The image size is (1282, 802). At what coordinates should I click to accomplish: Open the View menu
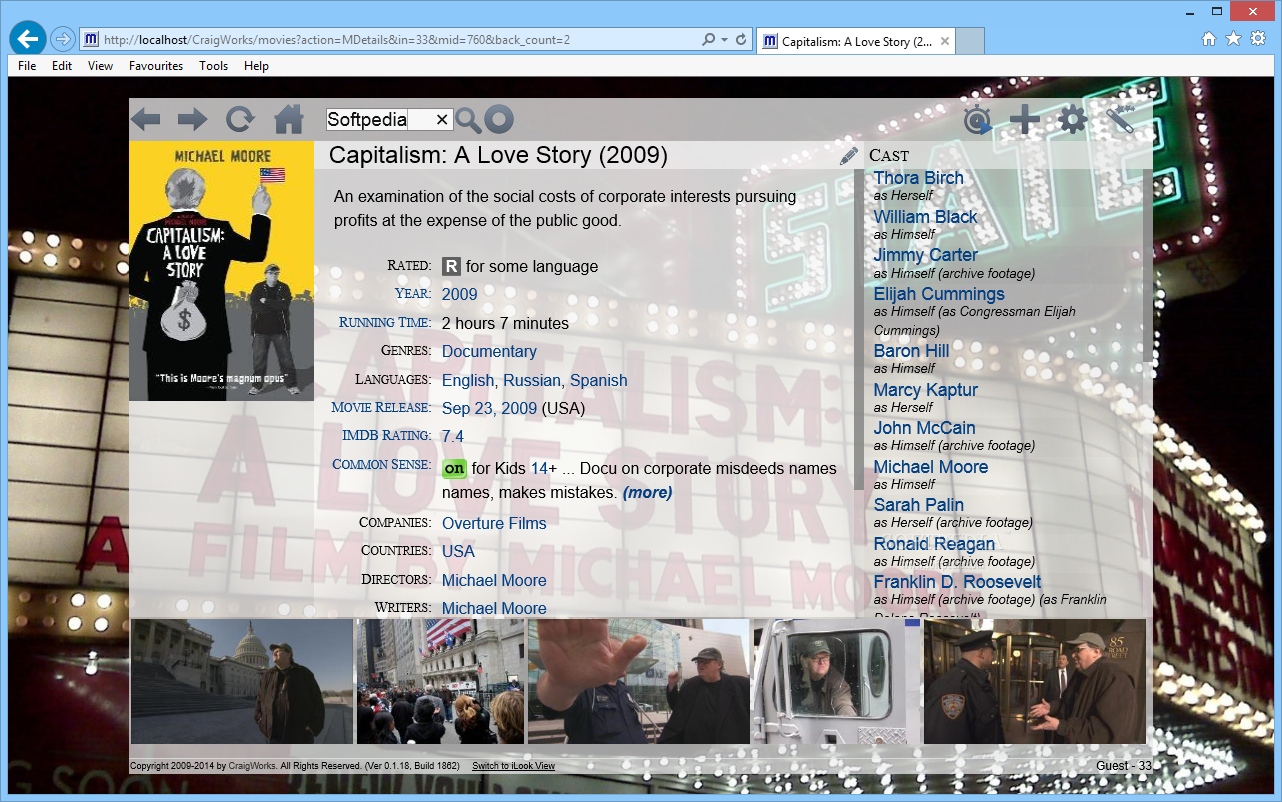[x=100, y=66]
